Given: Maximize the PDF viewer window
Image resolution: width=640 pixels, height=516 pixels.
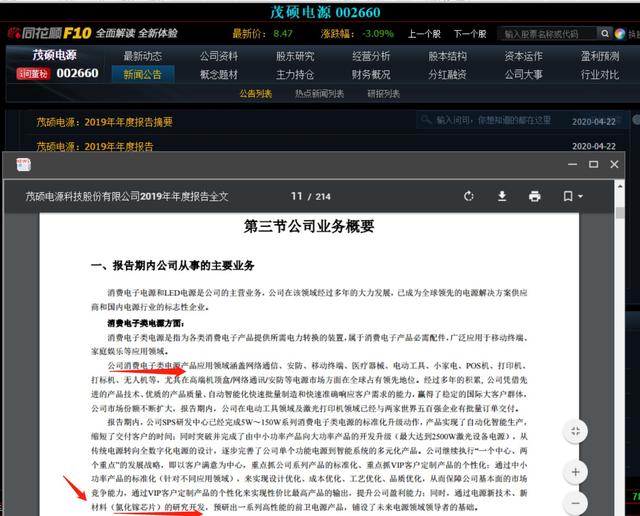Looking at the screenshot, I should click(593, 164).
